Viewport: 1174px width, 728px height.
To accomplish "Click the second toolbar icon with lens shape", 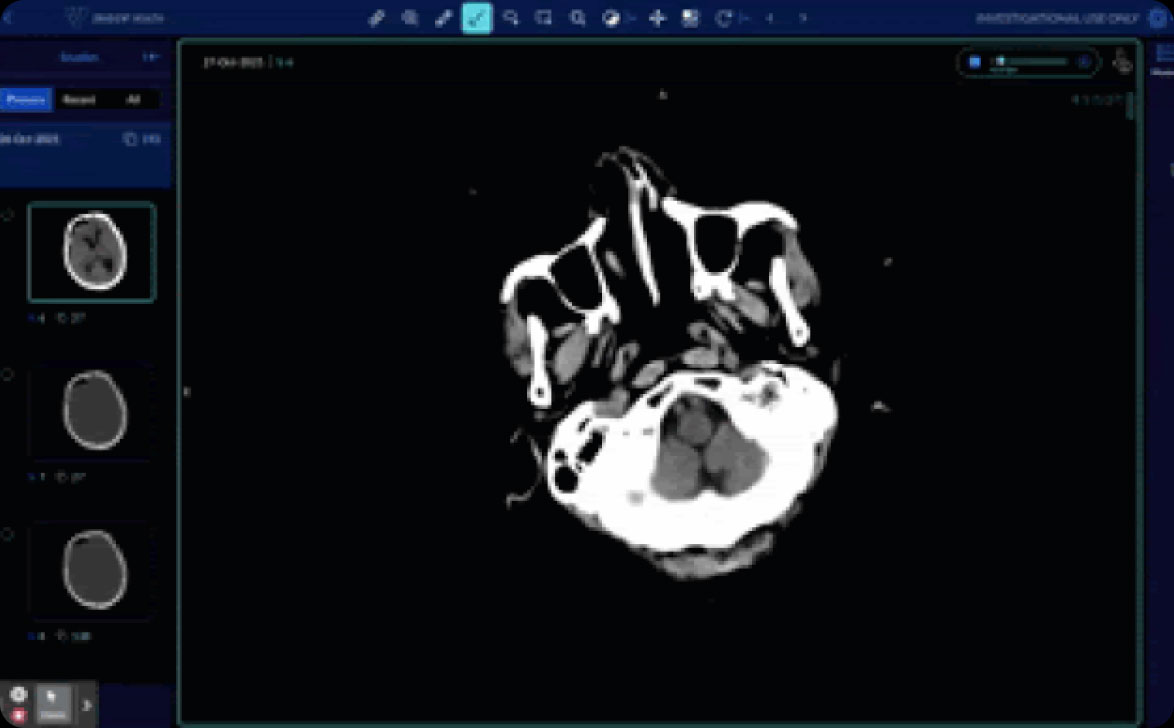I will [x=410, y=18].
